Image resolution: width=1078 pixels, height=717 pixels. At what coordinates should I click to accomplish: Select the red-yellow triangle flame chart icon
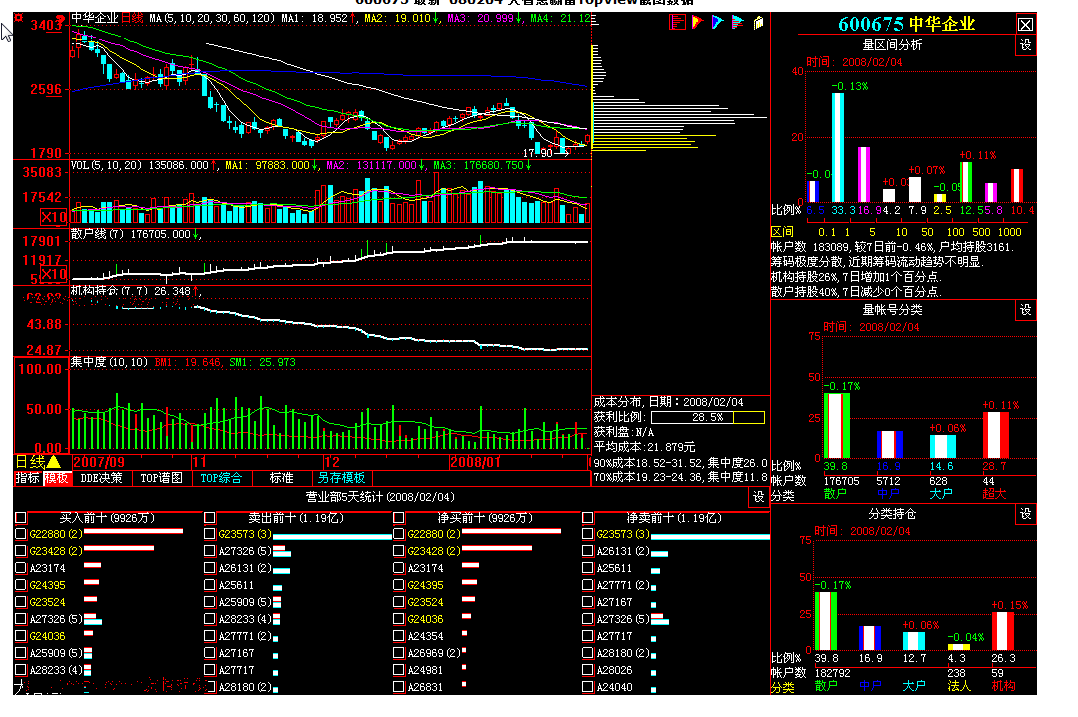(x=697, y=23)
